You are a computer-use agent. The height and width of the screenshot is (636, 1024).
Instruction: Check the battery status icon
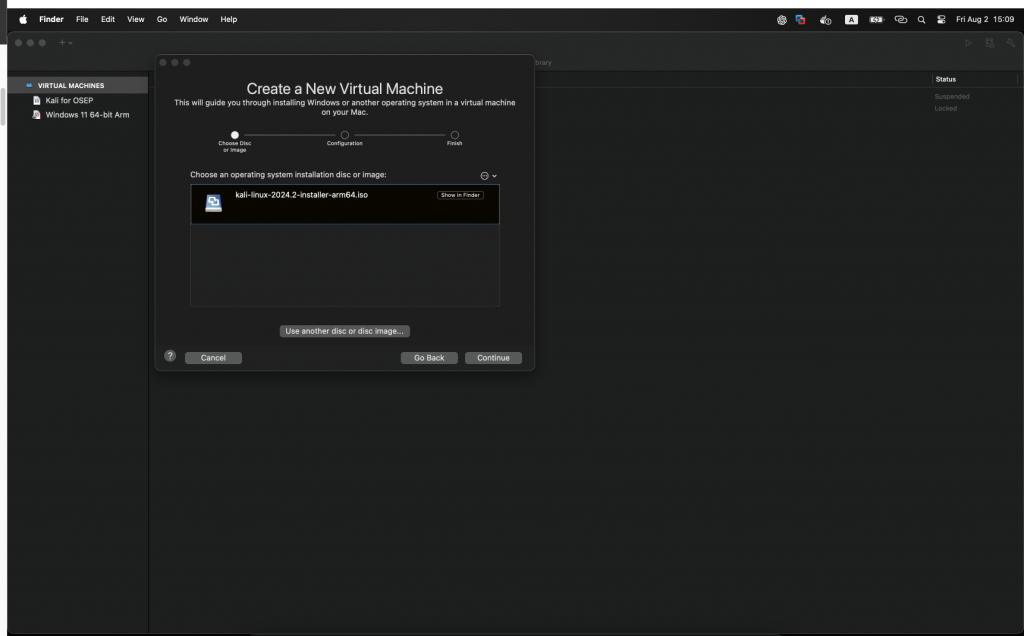[x=876, y=20]
